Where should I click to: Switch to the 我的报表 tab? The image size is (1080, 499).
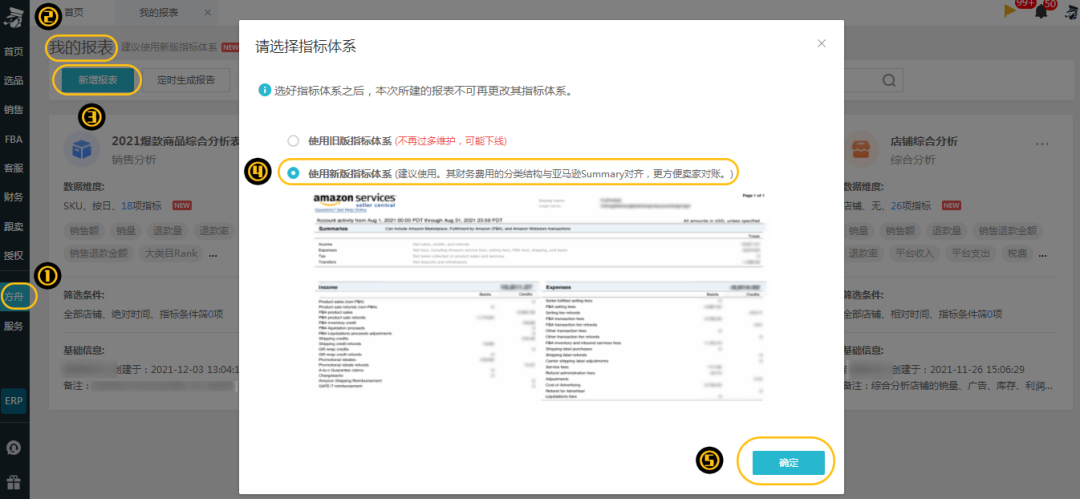pyautogui.click(x=159, y=12)
